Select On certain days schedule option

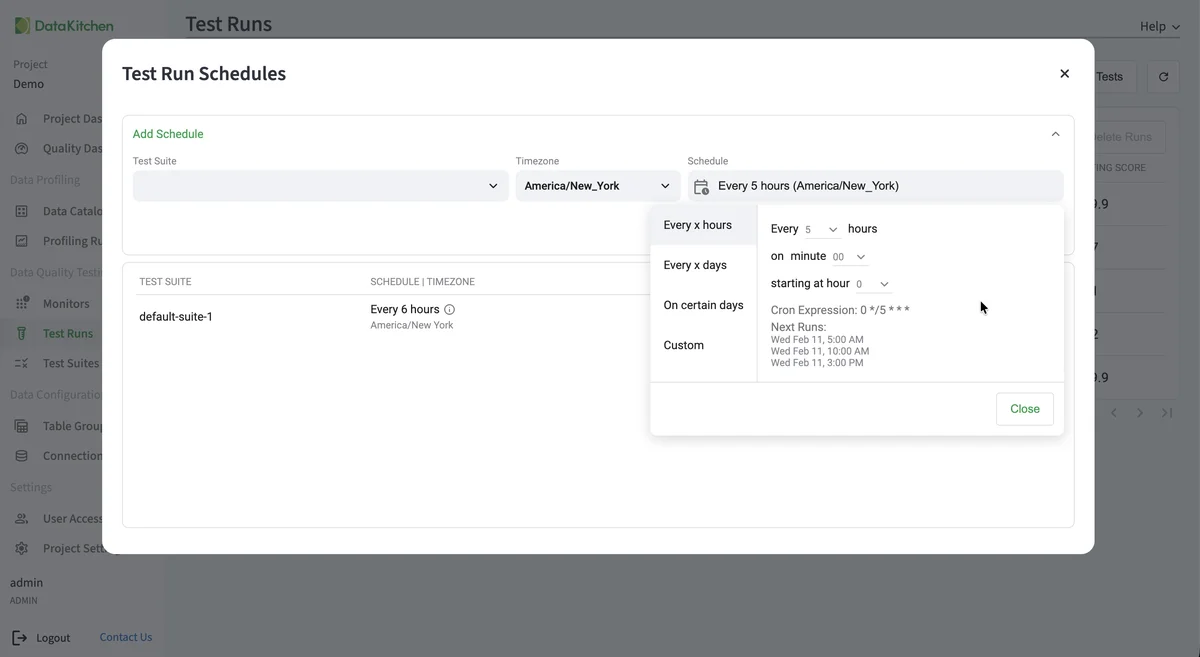click(x=702, y=304)
